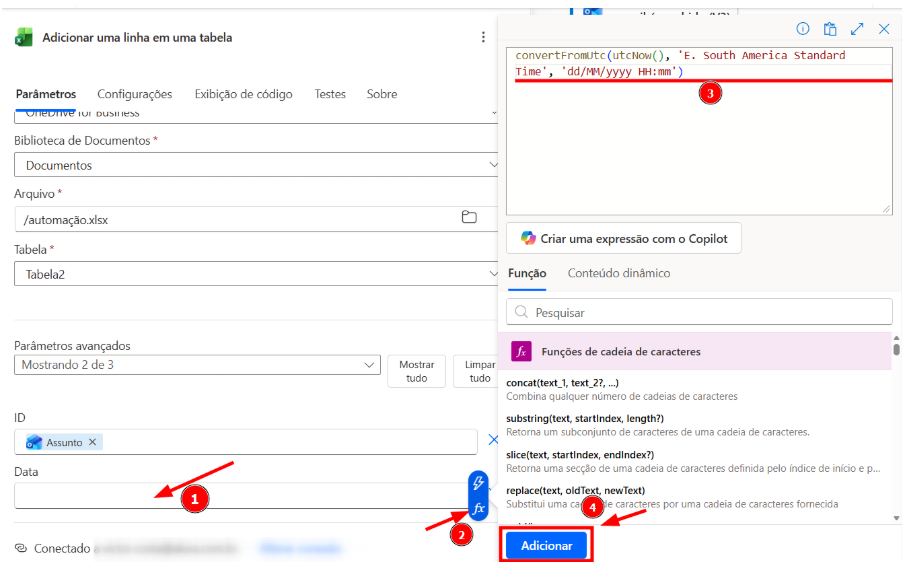The width and height of the screenshot is (902, 562).
Task: Click the Adicionar button
Action: pyautogui.click(x=546, y=545)
